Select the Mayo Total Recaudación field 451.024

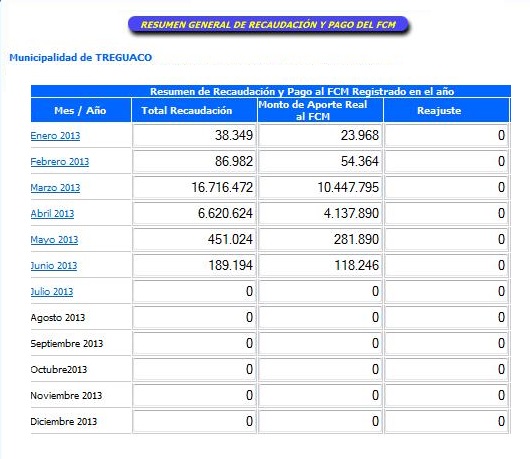[194, 239]
